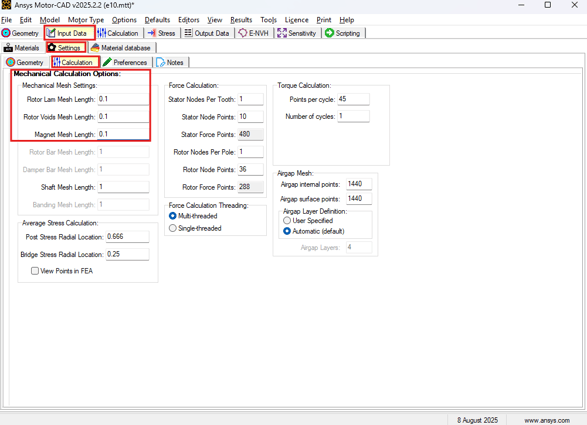This screenshot has height=425, width=587.
Task: Open the Output Data tab
Action: coord(207,33)
